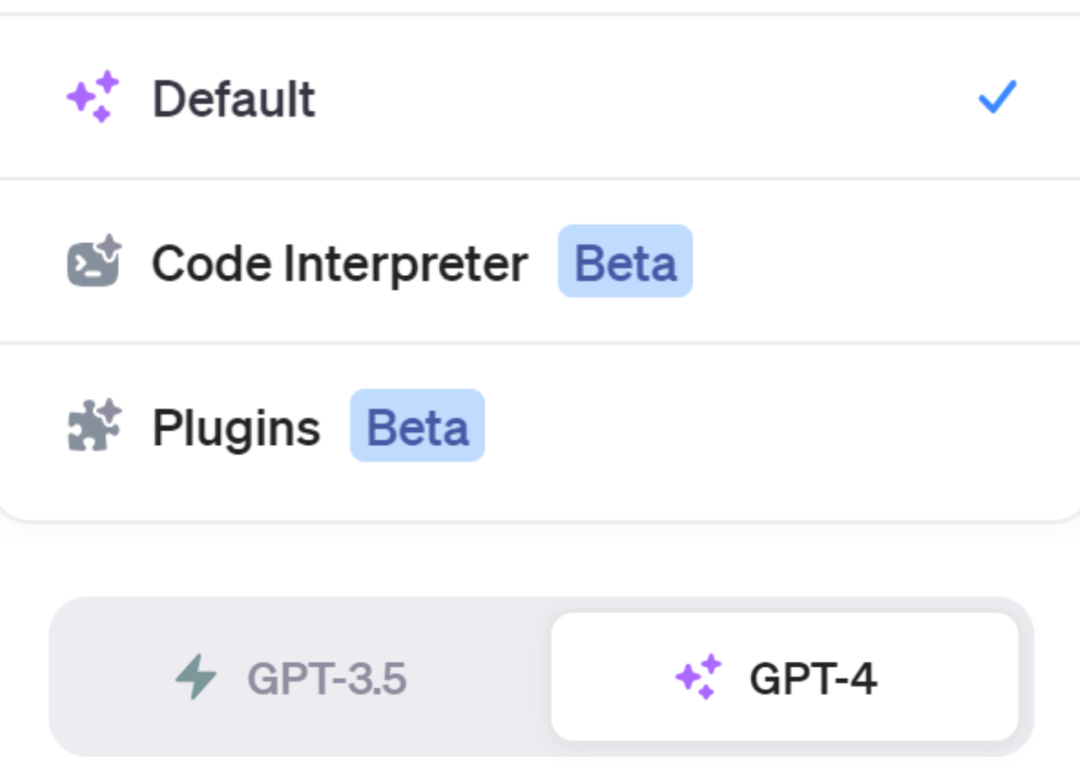Click the Plugins puzzle piece icon

[x=94, y=426]
